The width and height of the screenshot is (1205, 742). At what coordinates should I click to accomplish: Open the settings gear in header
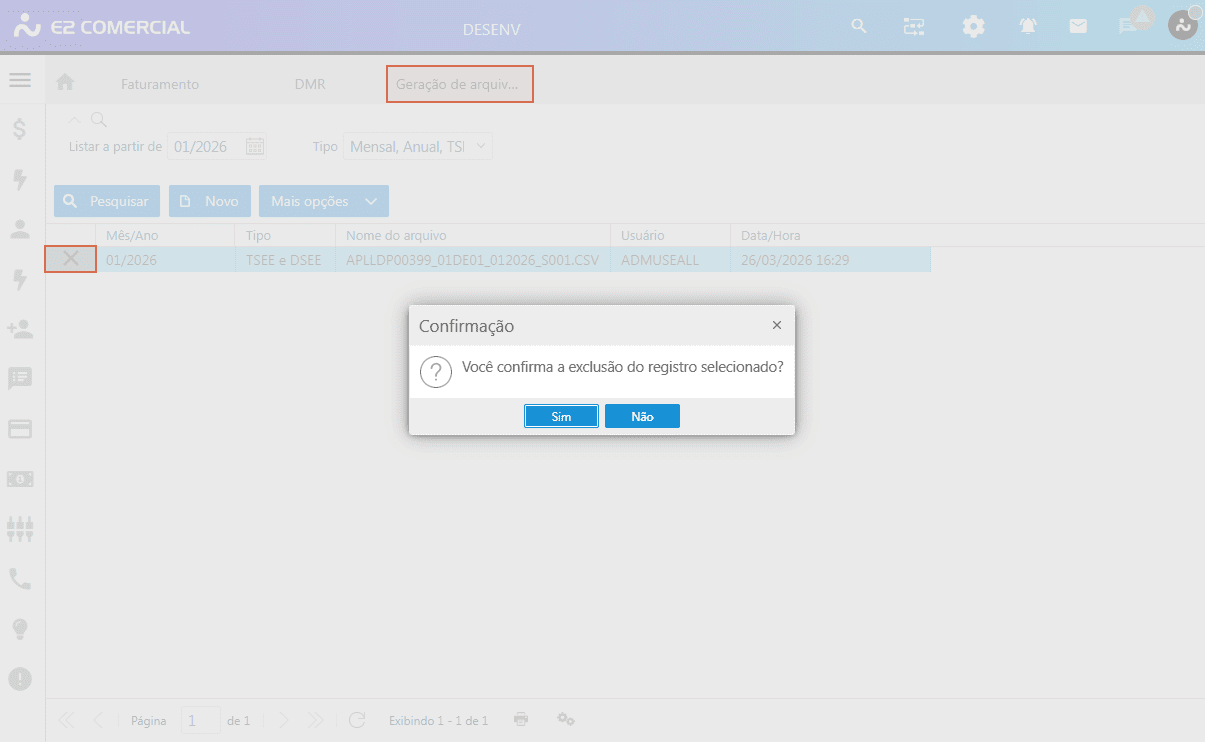[x=973, y=27]
